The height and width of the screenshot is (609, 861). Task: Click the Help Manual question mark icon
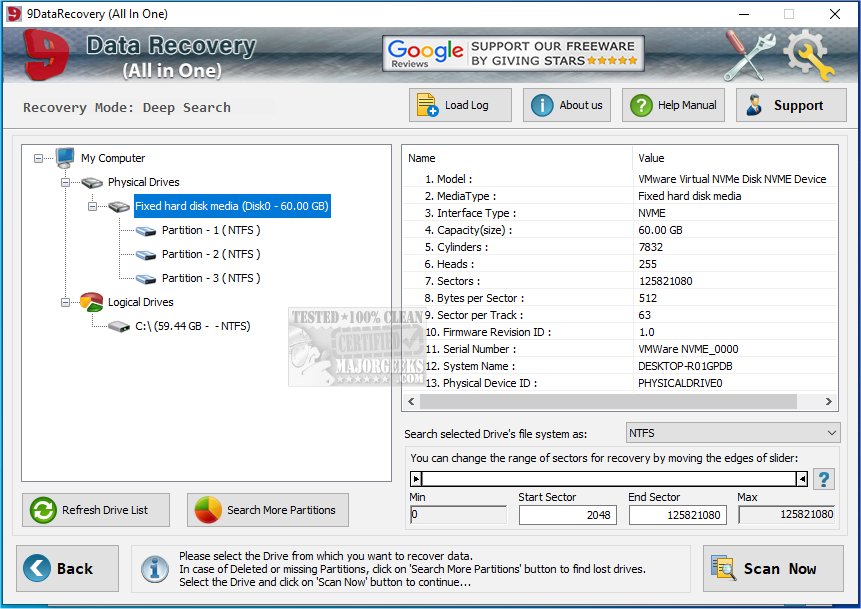[641, 105]
